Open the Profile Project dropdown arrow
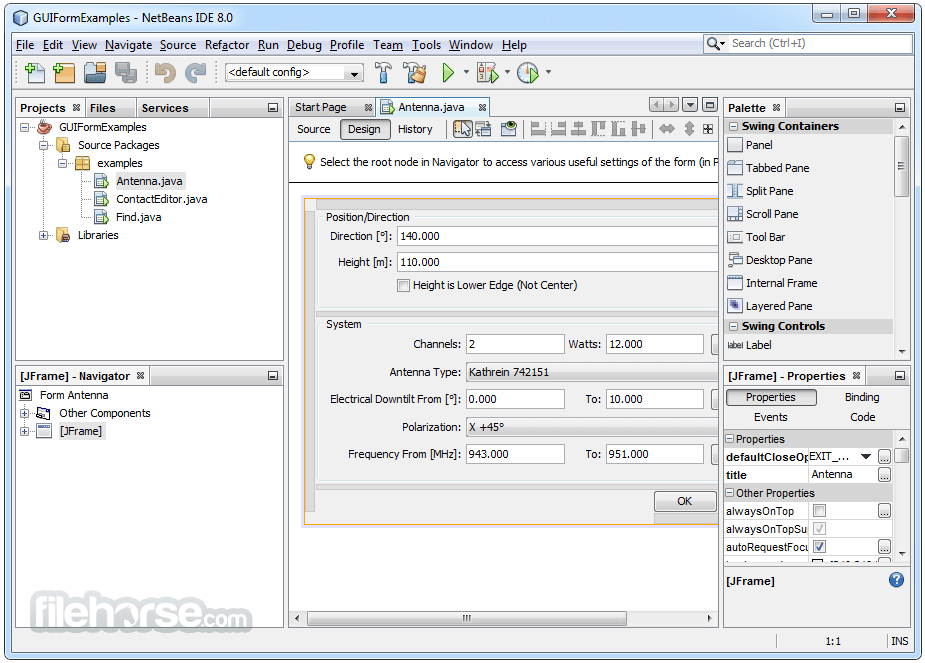This screenshot has height=663, width=925. click(x=549, y=72)
